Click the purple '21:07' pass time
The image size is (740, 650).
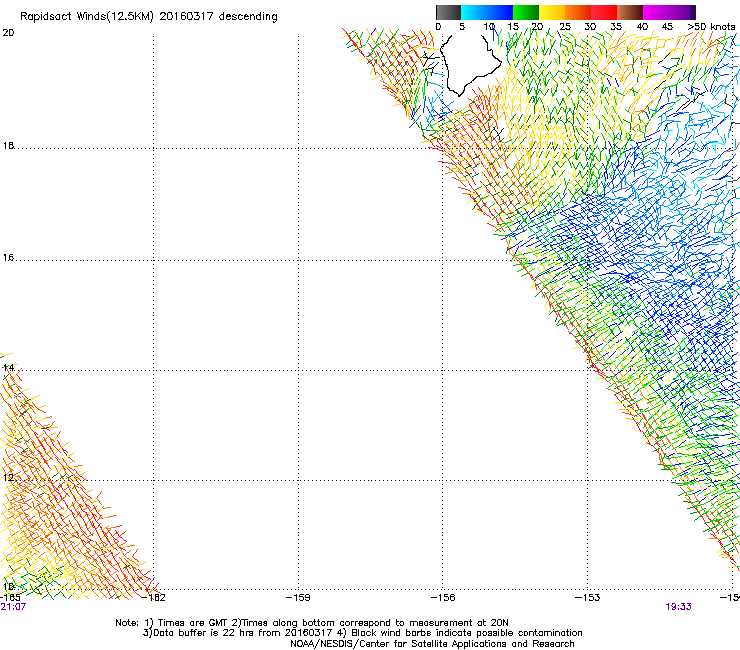[x=13, y=607]
